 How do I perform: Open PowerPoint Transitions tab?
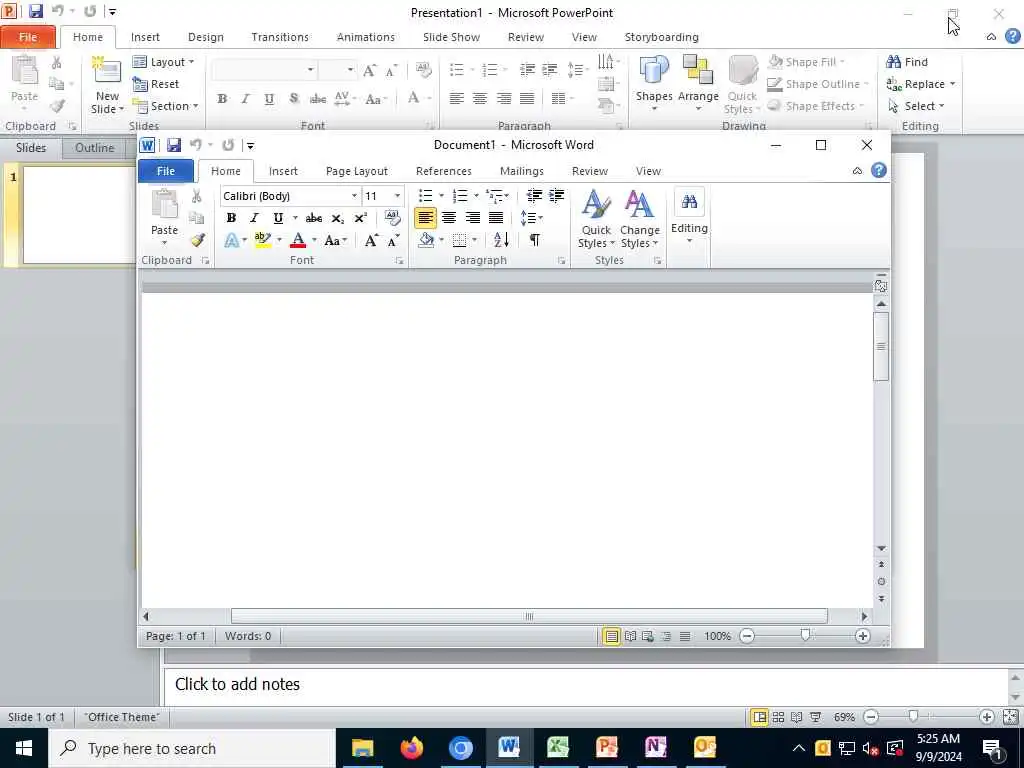pyautogui.click(x=280, y=37)
